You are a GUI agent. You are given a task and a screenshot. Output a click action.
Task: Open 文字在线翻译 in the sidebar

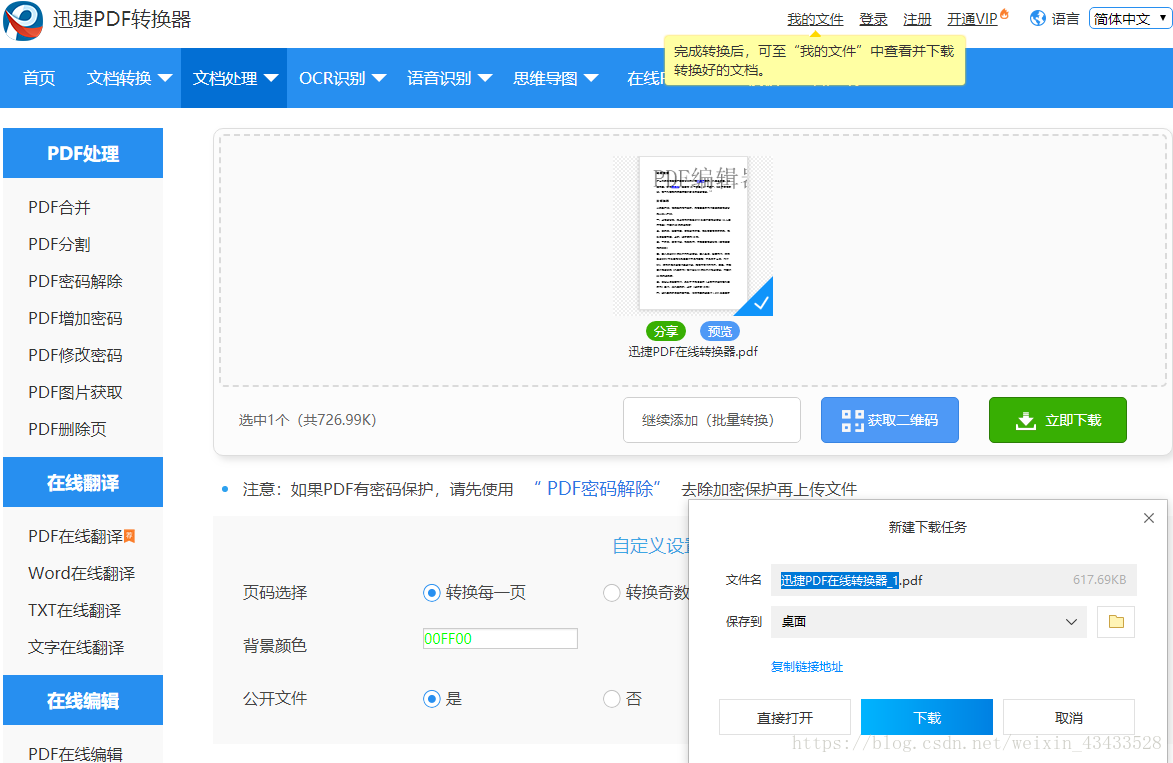(x=76, y=648)
